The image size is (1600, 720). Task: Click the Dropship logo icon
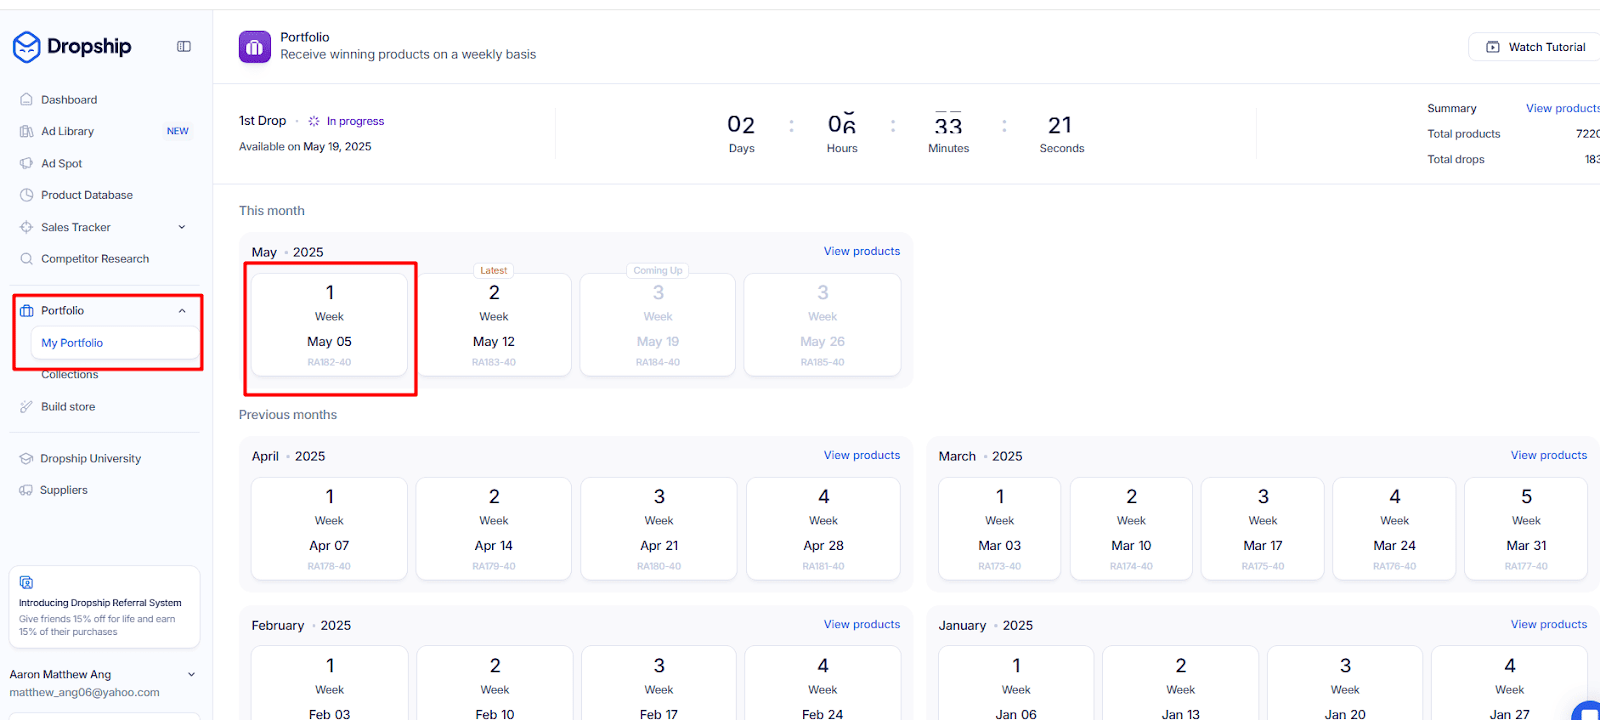tap(27, 47)
